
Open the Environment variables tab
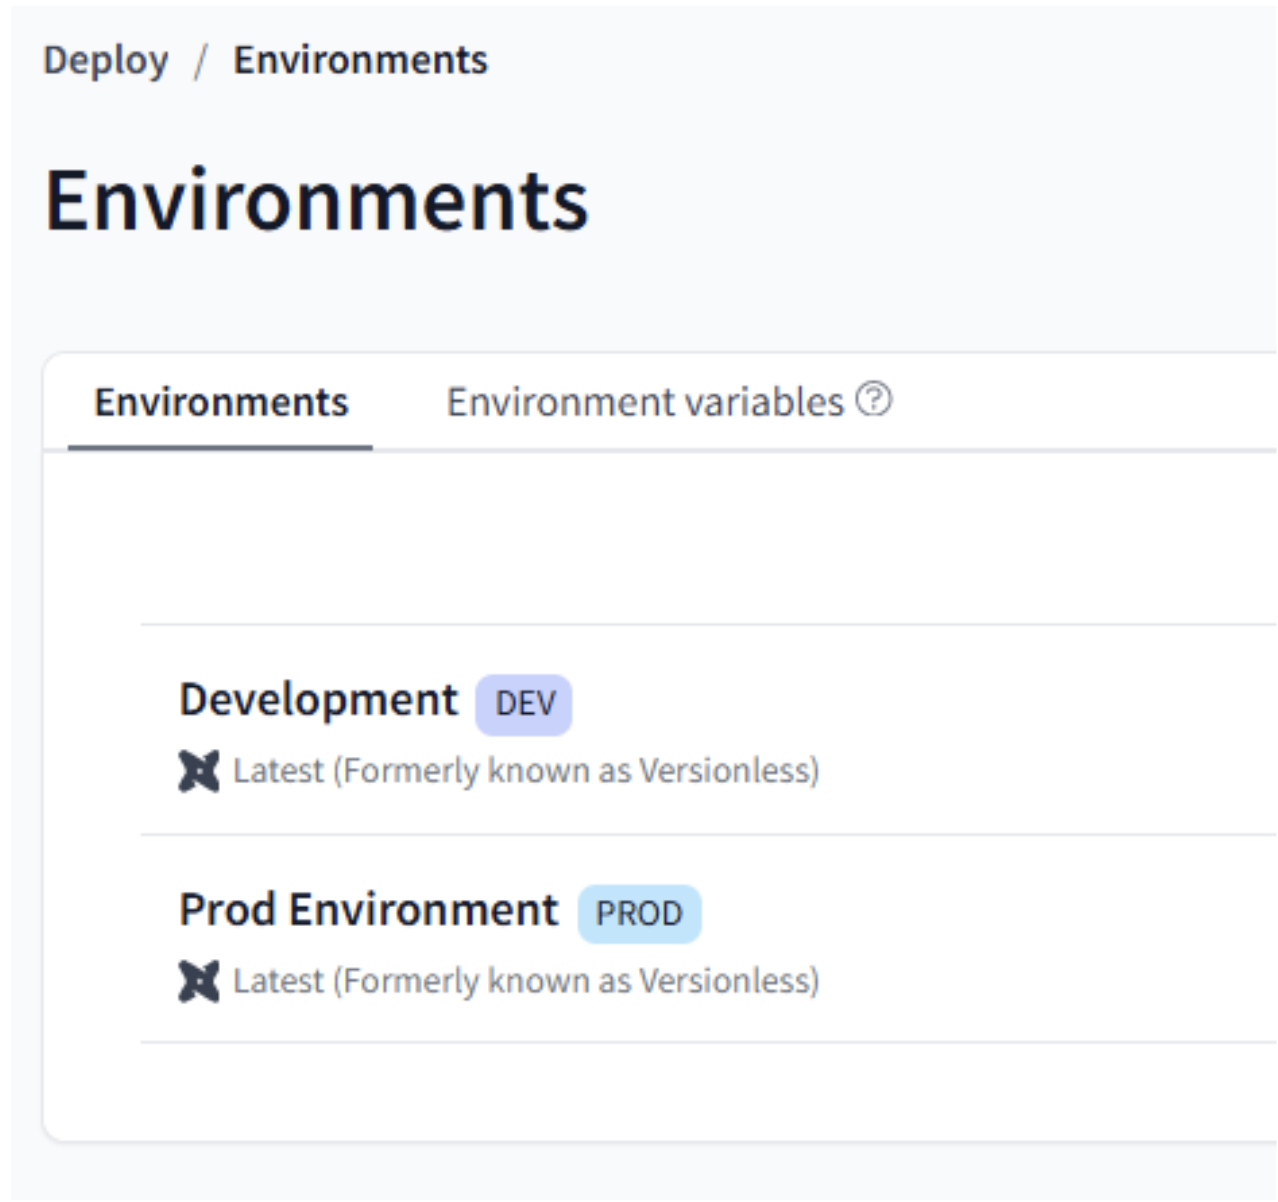coord(645,402)
